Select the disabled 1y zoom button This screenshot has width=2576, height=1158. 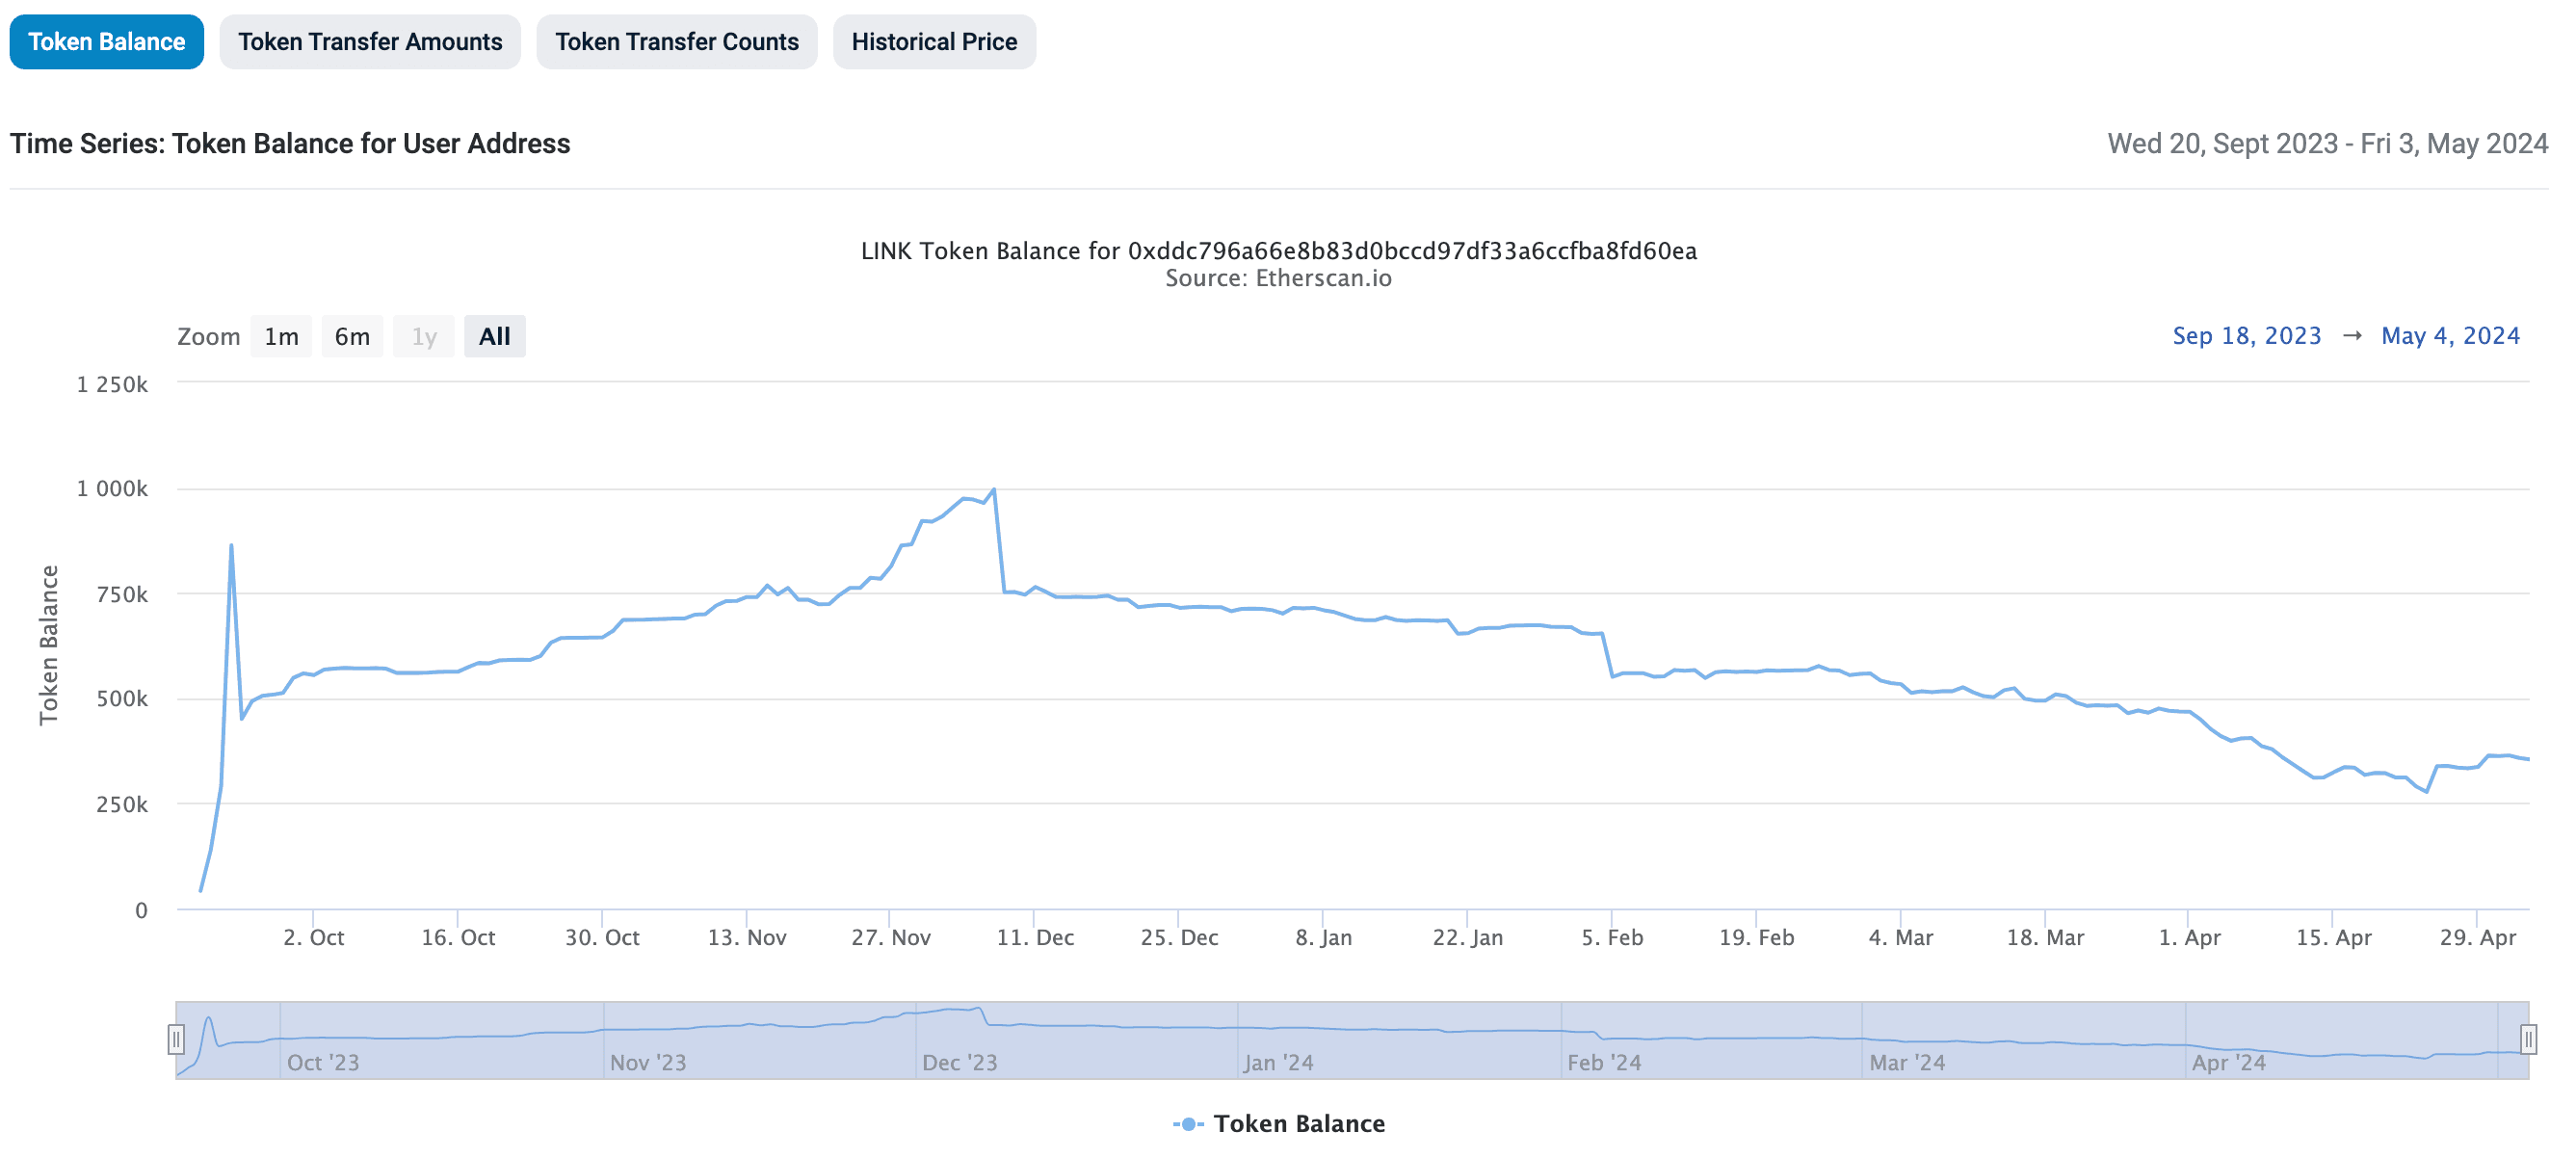(424, 336)
